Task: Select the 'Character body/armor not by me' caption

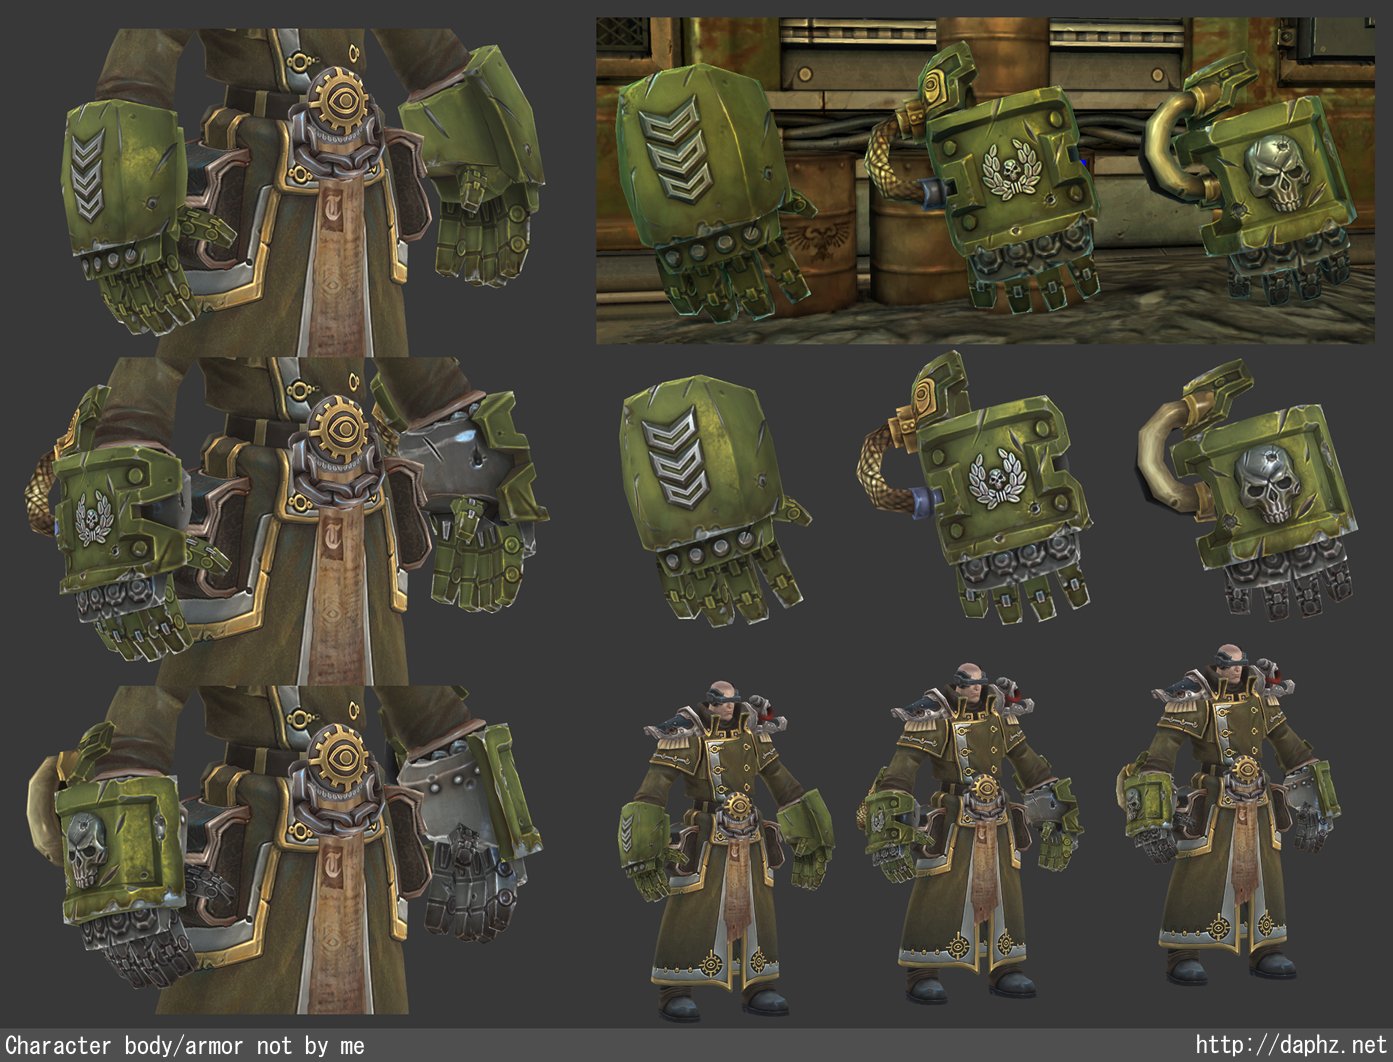Action: point(186,1046)
